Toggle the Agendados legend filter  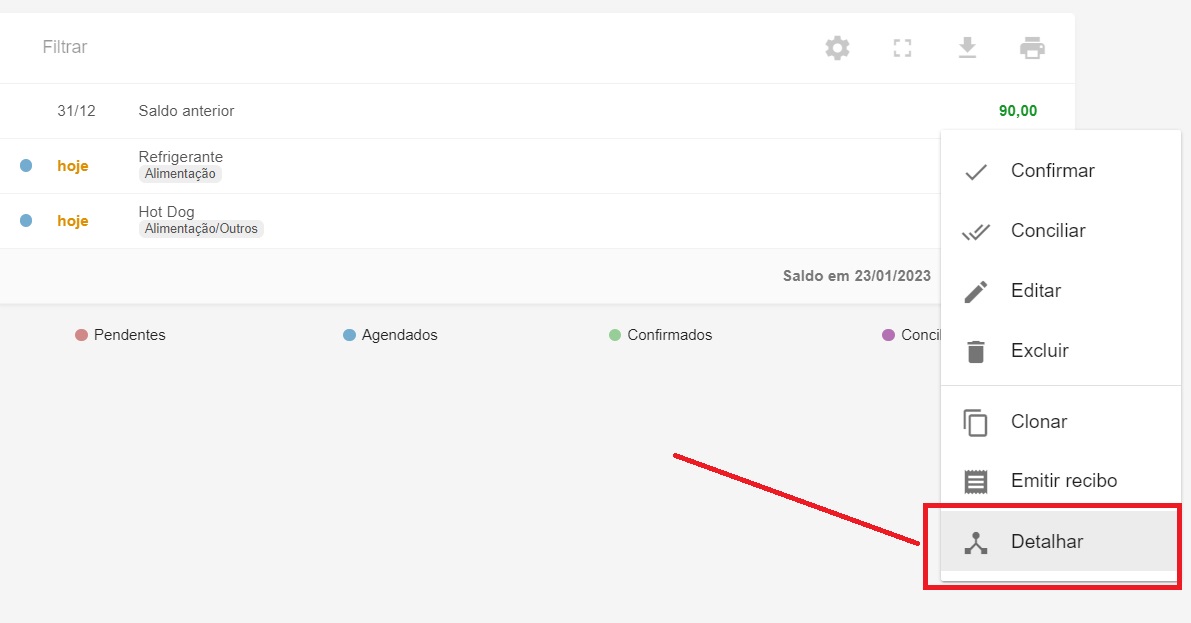click(390, 335)
